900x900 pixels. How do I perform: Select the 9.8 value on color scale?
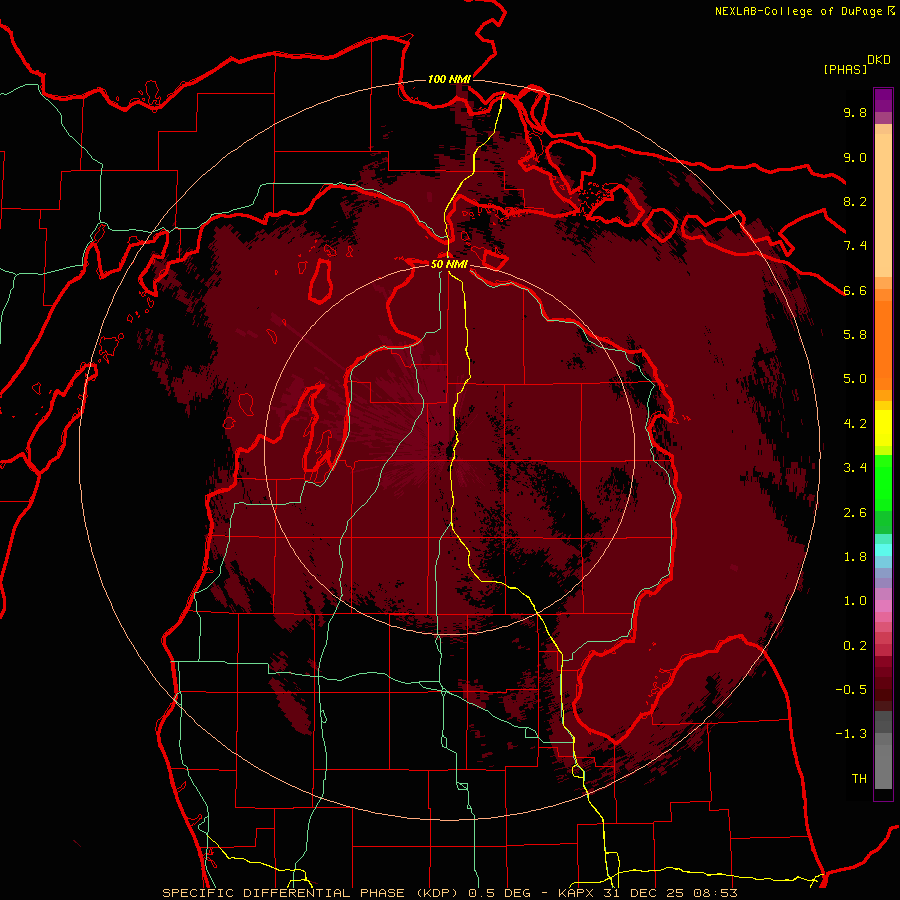click(x=855, y=112)
